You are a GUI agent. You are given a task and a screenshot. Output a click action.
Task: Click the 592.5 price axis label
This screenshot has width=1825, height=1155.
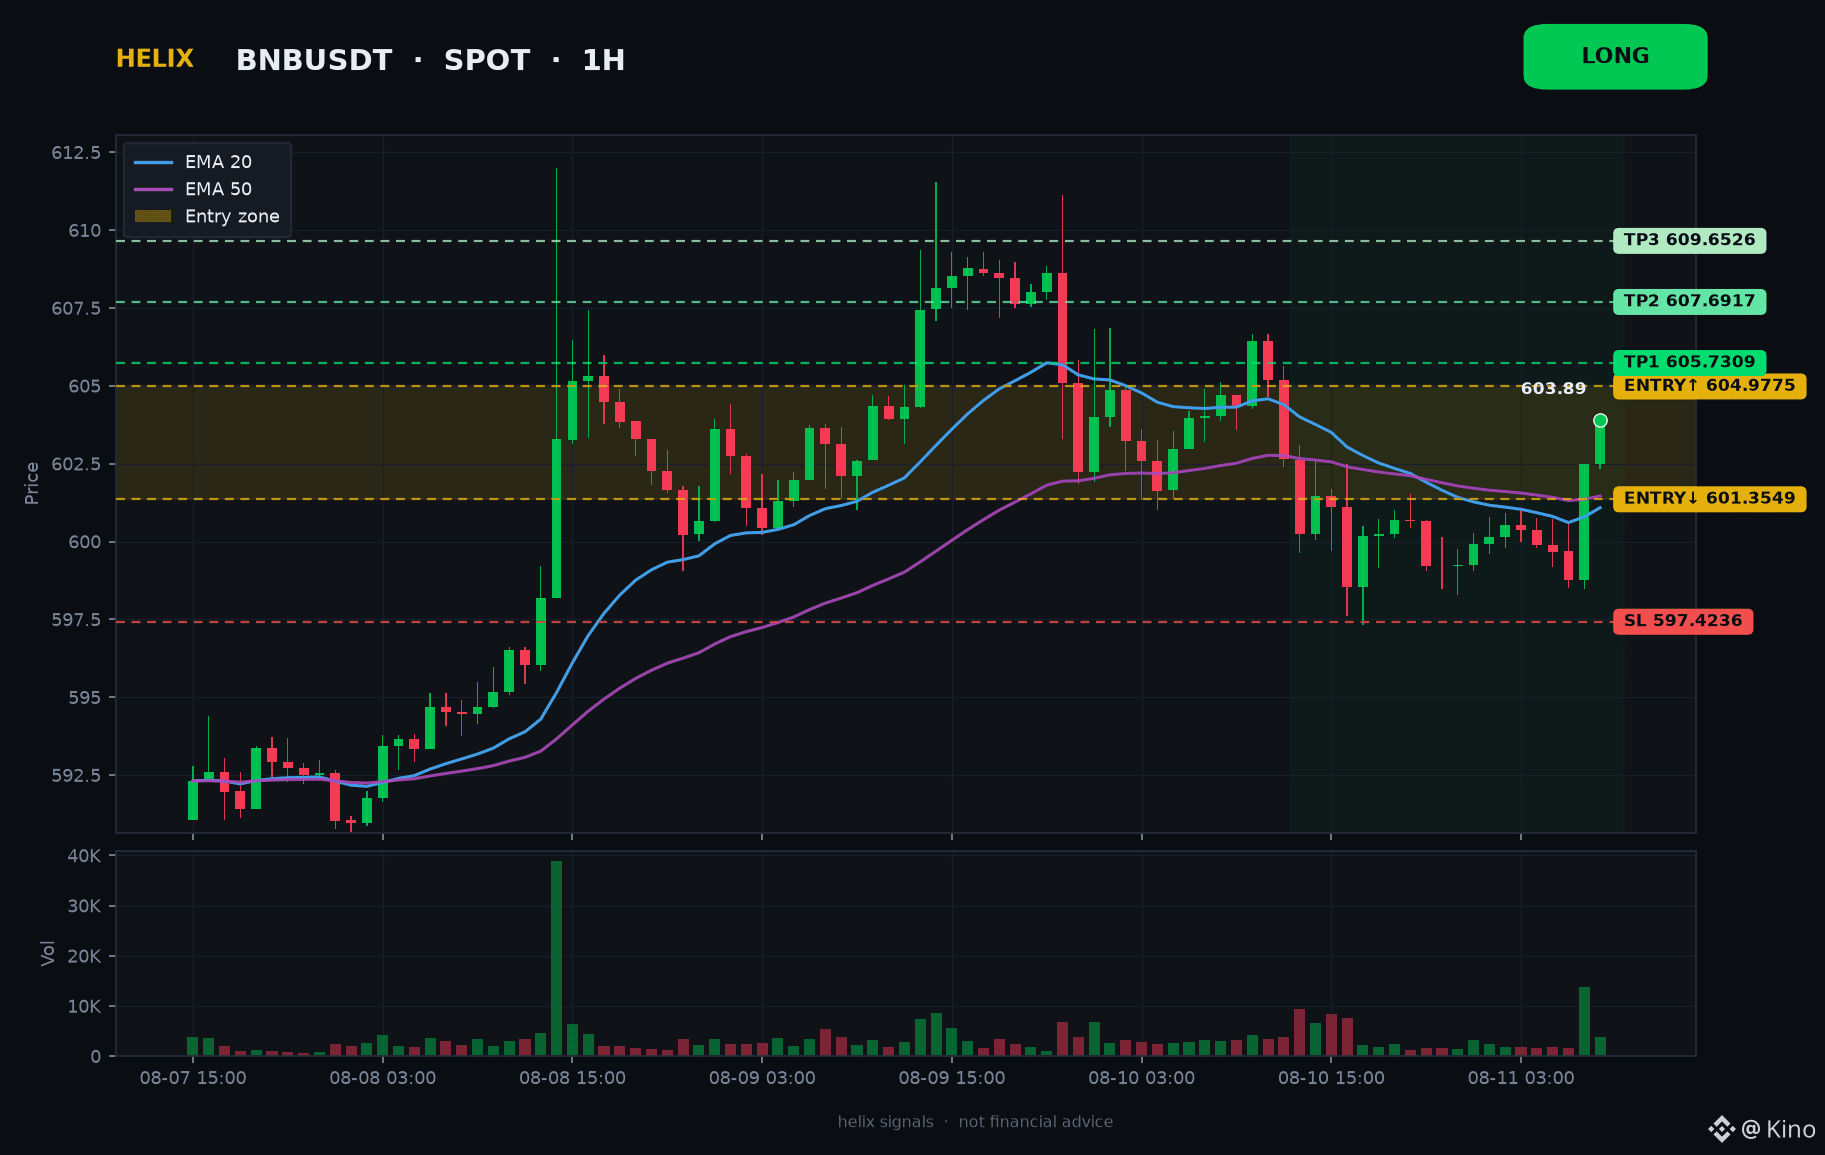76,775
